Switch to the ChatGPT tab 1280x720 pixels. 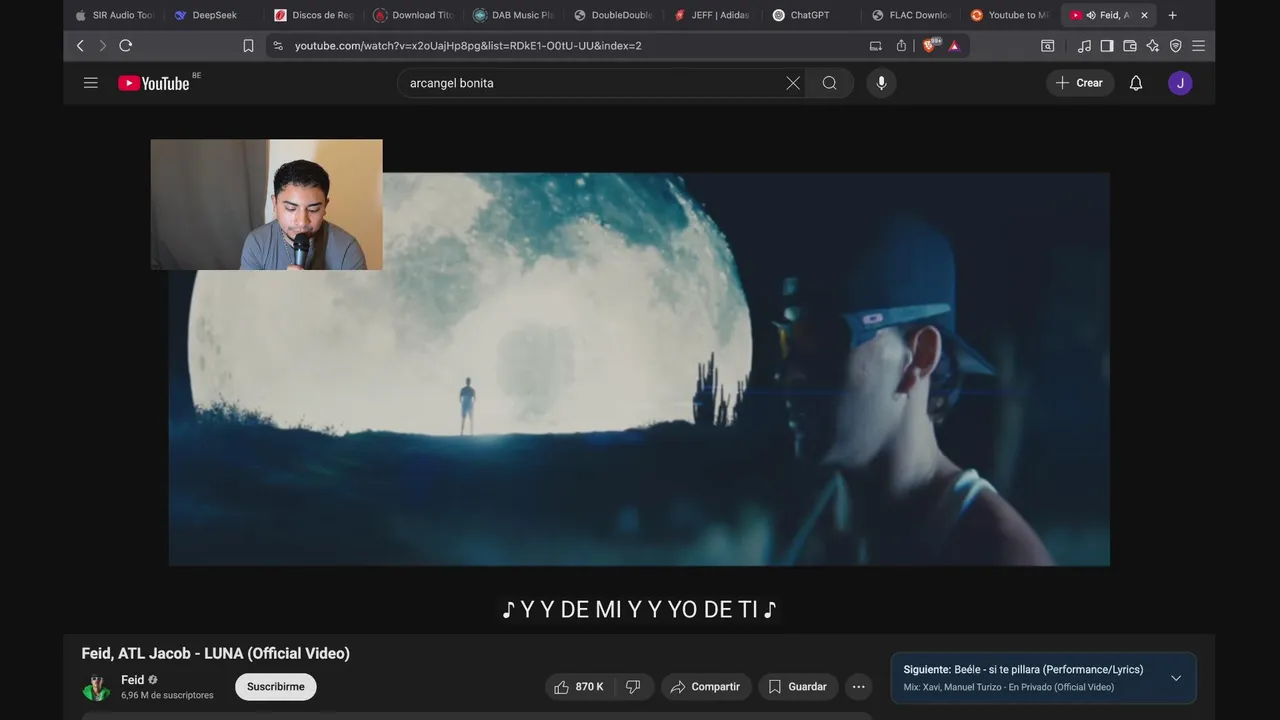tap(812, 15)
